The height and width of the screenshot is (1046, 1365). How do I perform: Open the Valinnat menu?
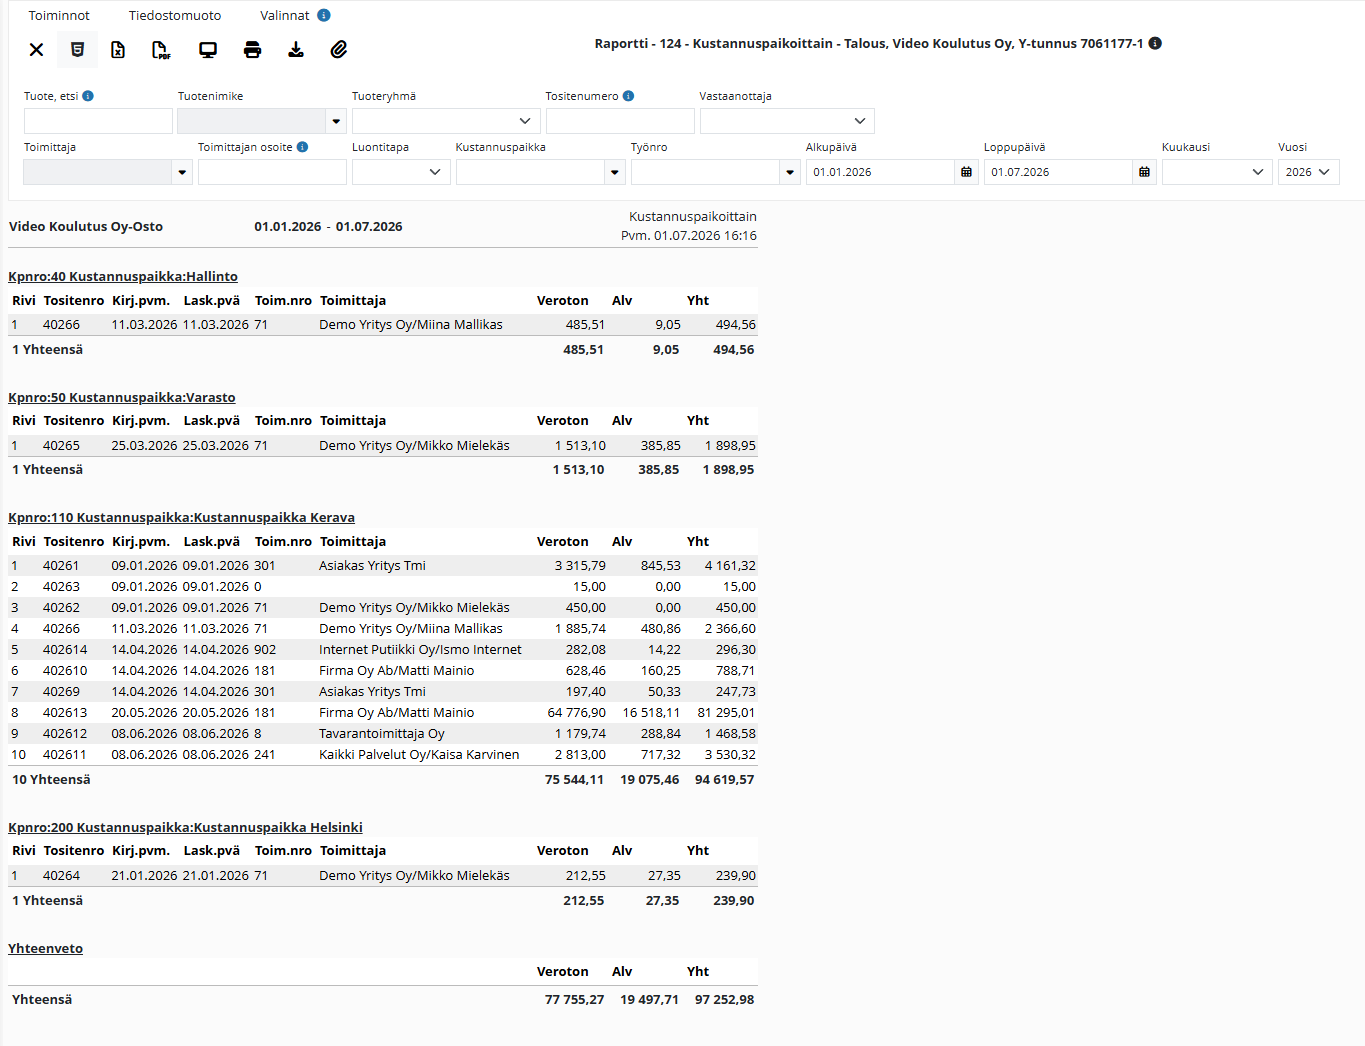pos(285,15)
